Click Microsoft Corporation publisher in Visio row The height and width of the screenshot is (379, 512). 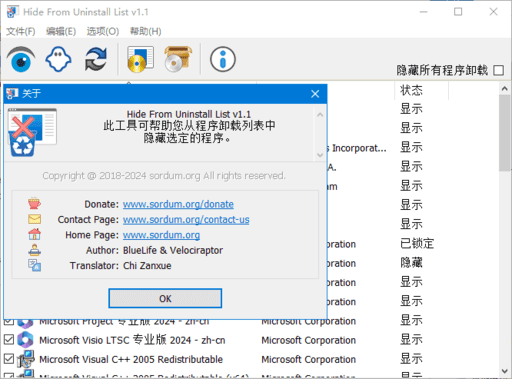click(x=308, y=340)
